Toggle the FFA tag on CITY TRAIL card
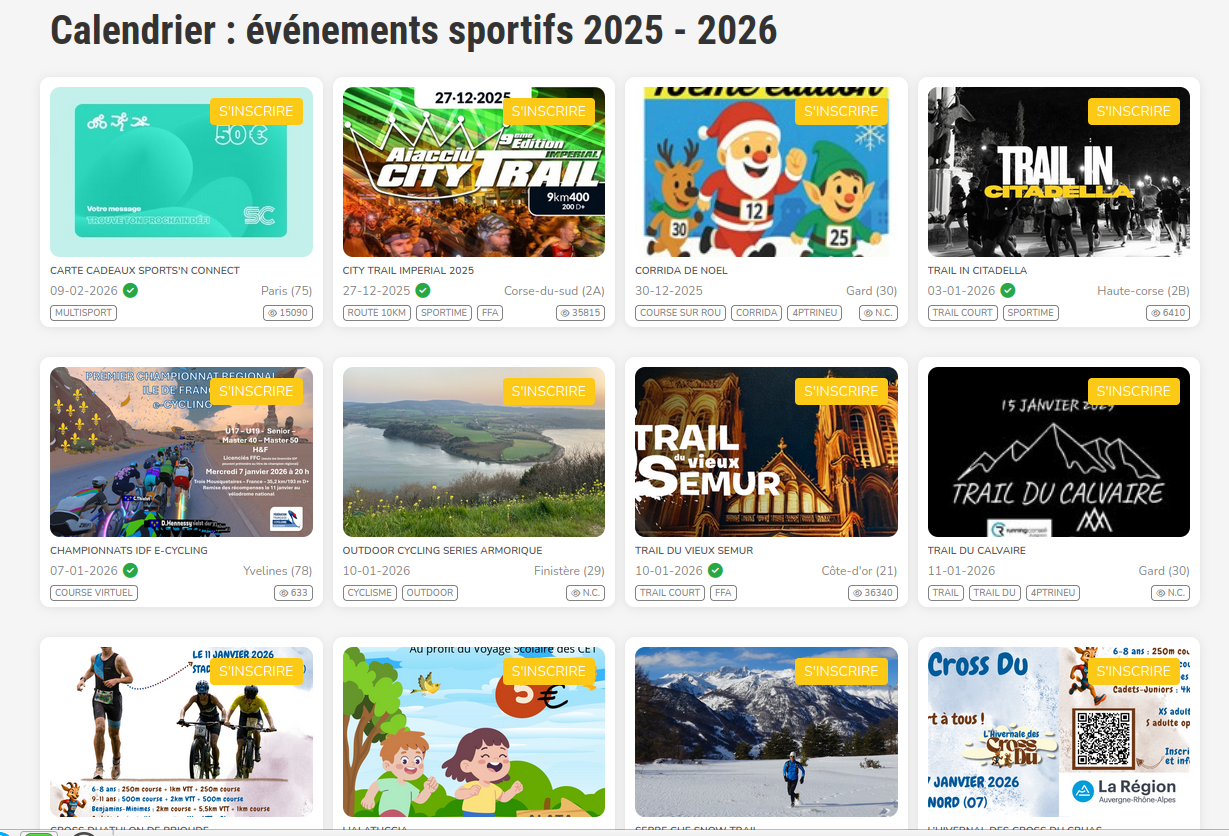Viewport: 1229px width, 836px height. tap(489, 312)
